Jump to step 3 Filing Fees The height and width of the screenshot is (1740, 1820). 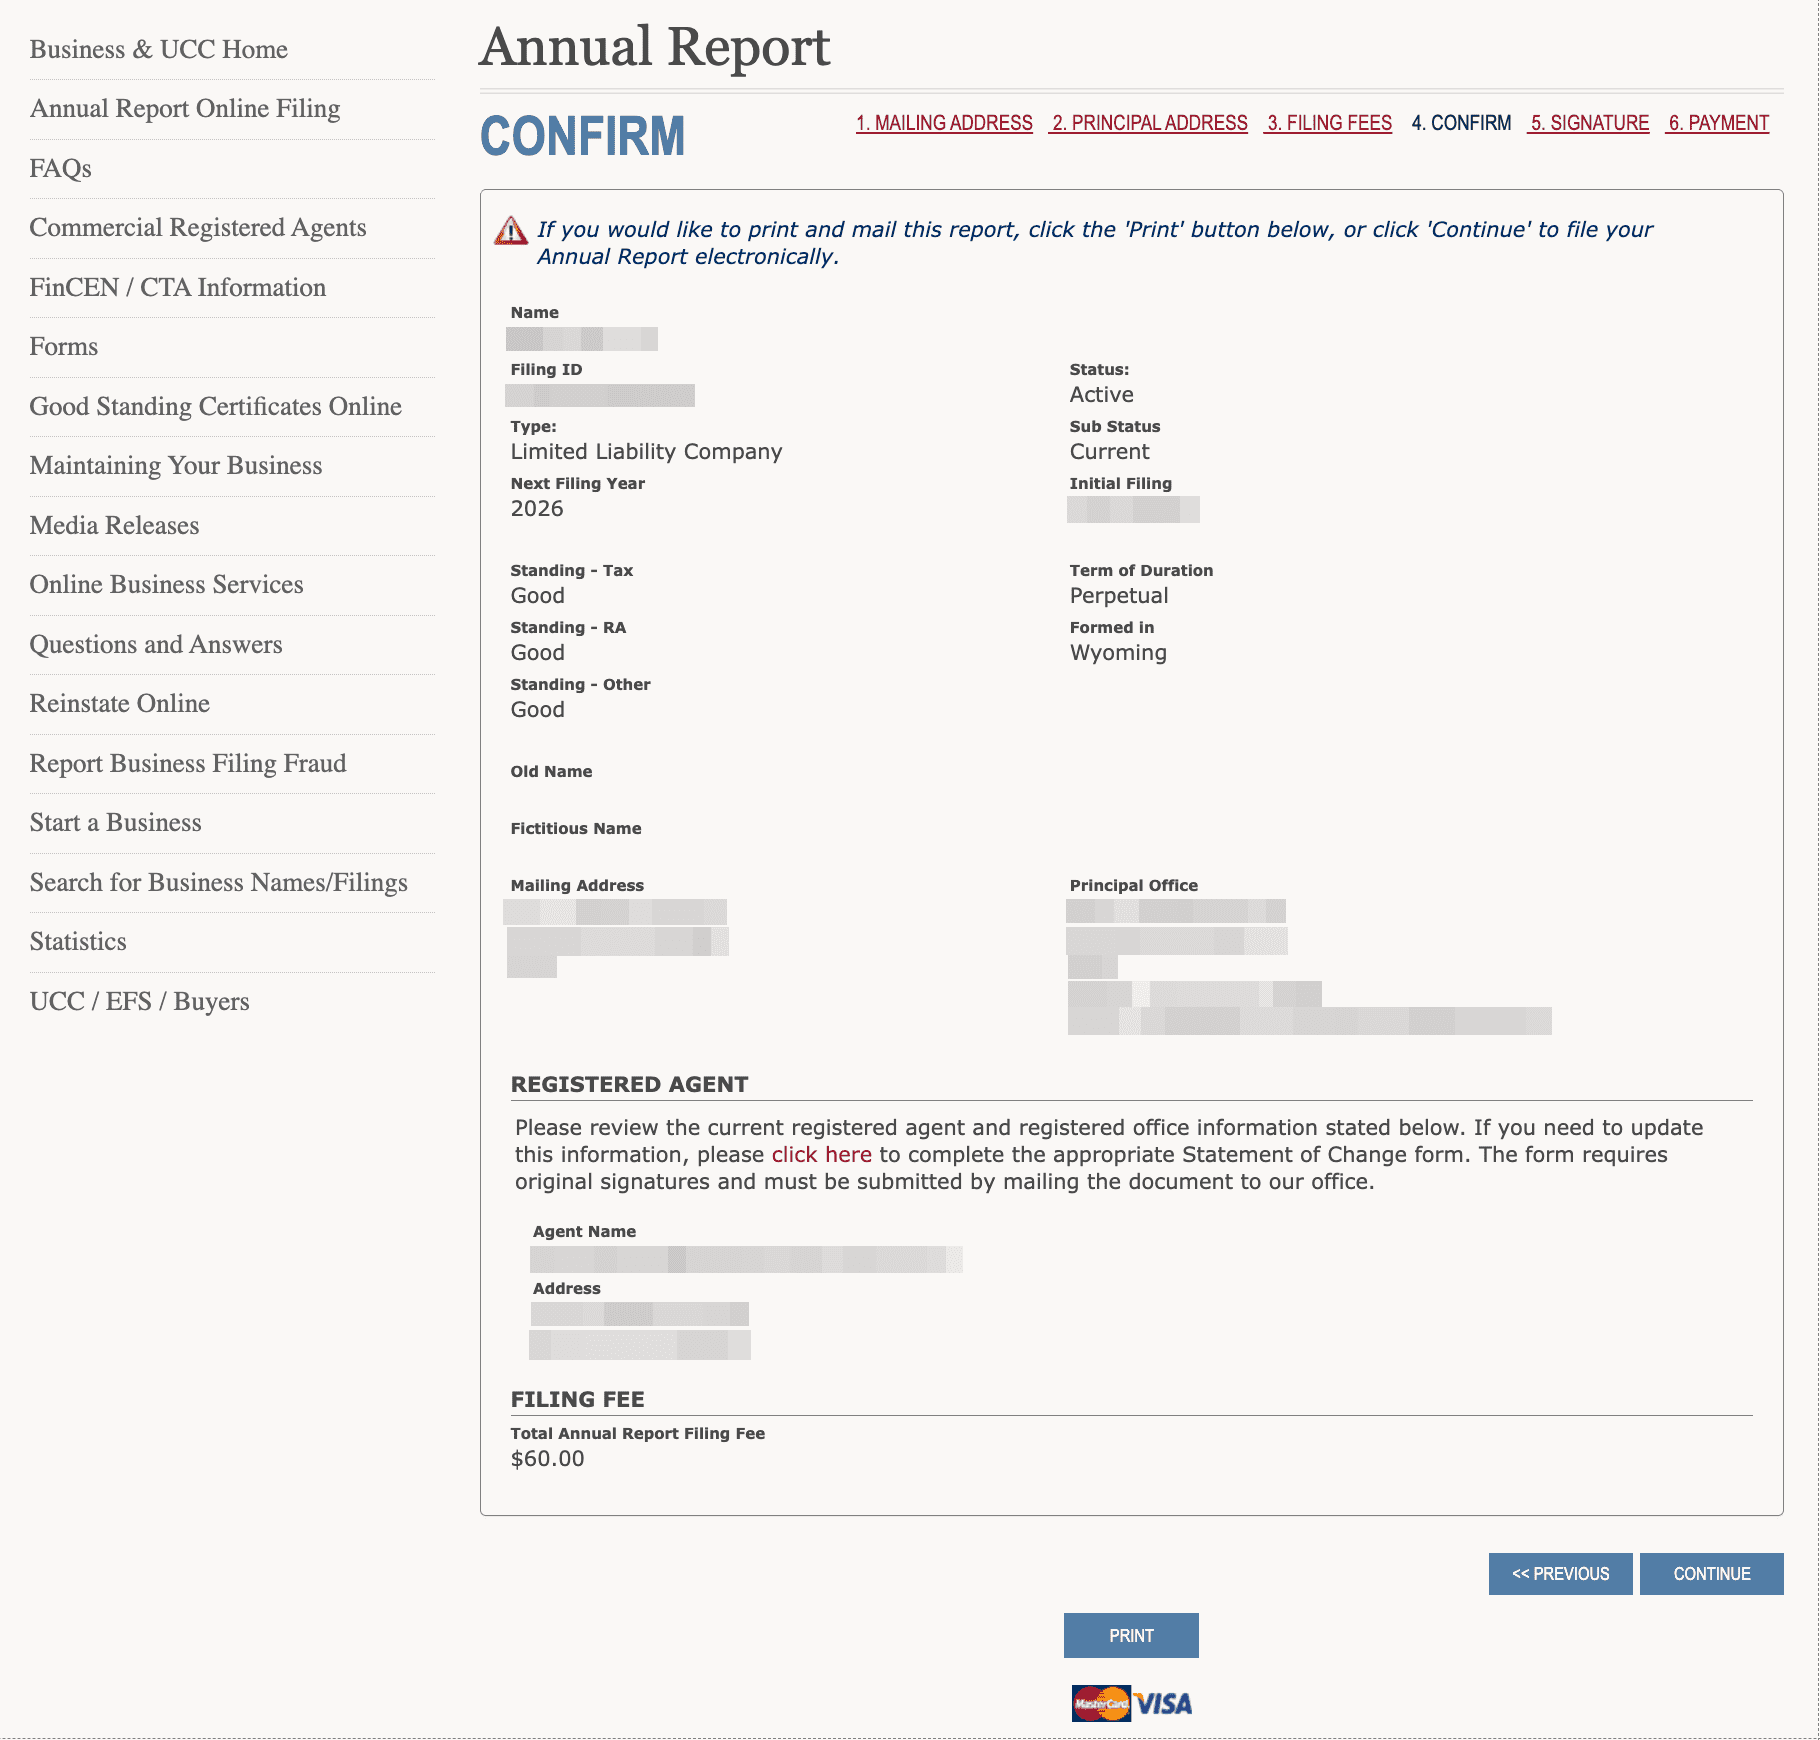click(1329, 123)
